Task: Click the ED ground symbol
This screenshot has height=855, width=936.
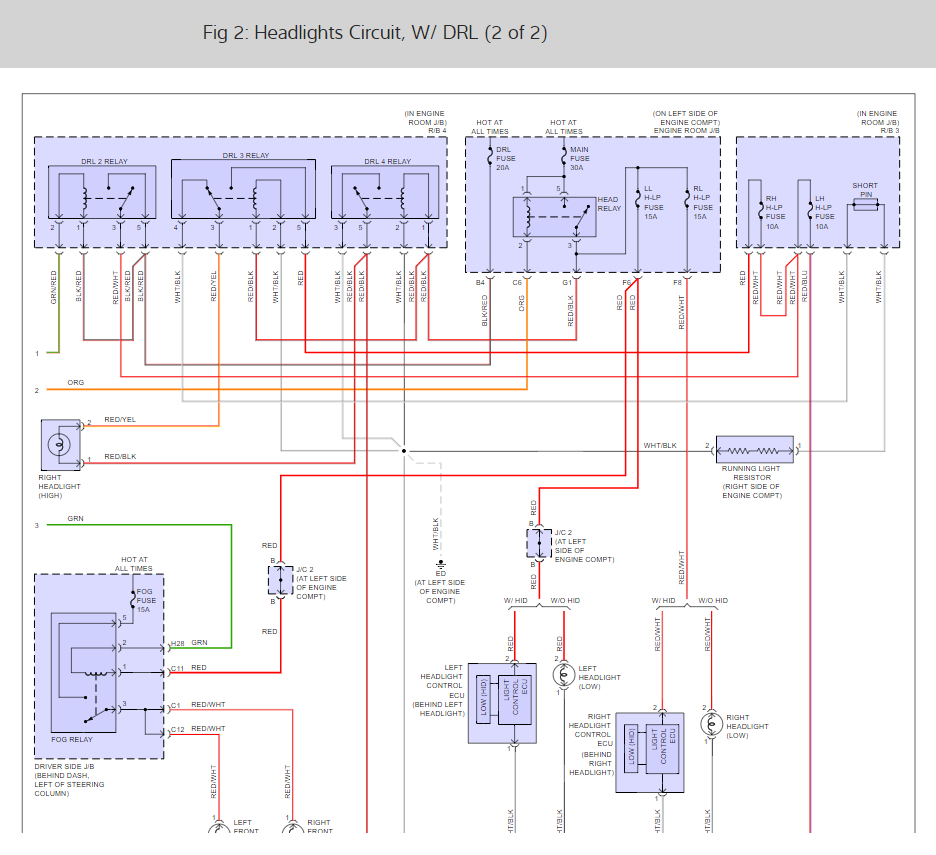Action: (441, 564)
